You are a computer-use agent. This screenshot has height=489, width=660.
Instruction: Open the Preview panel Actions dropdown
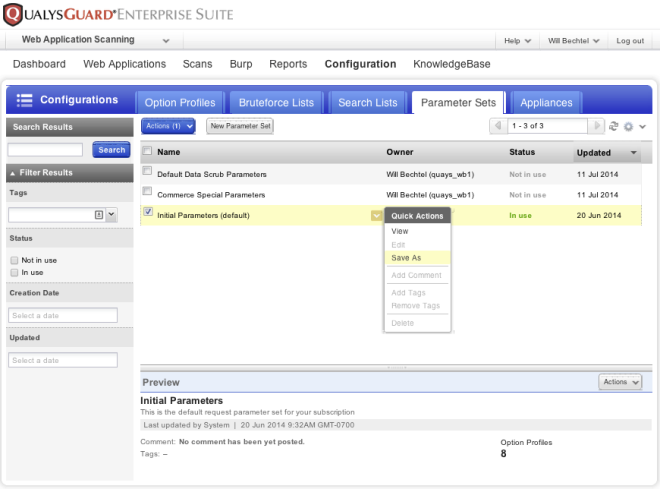(620, 382)
